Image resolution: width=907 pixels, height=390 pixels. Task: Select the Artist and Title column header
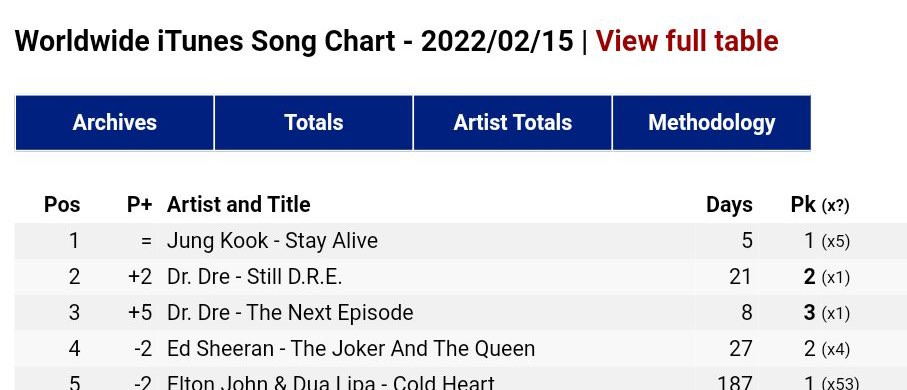[238, 205]
